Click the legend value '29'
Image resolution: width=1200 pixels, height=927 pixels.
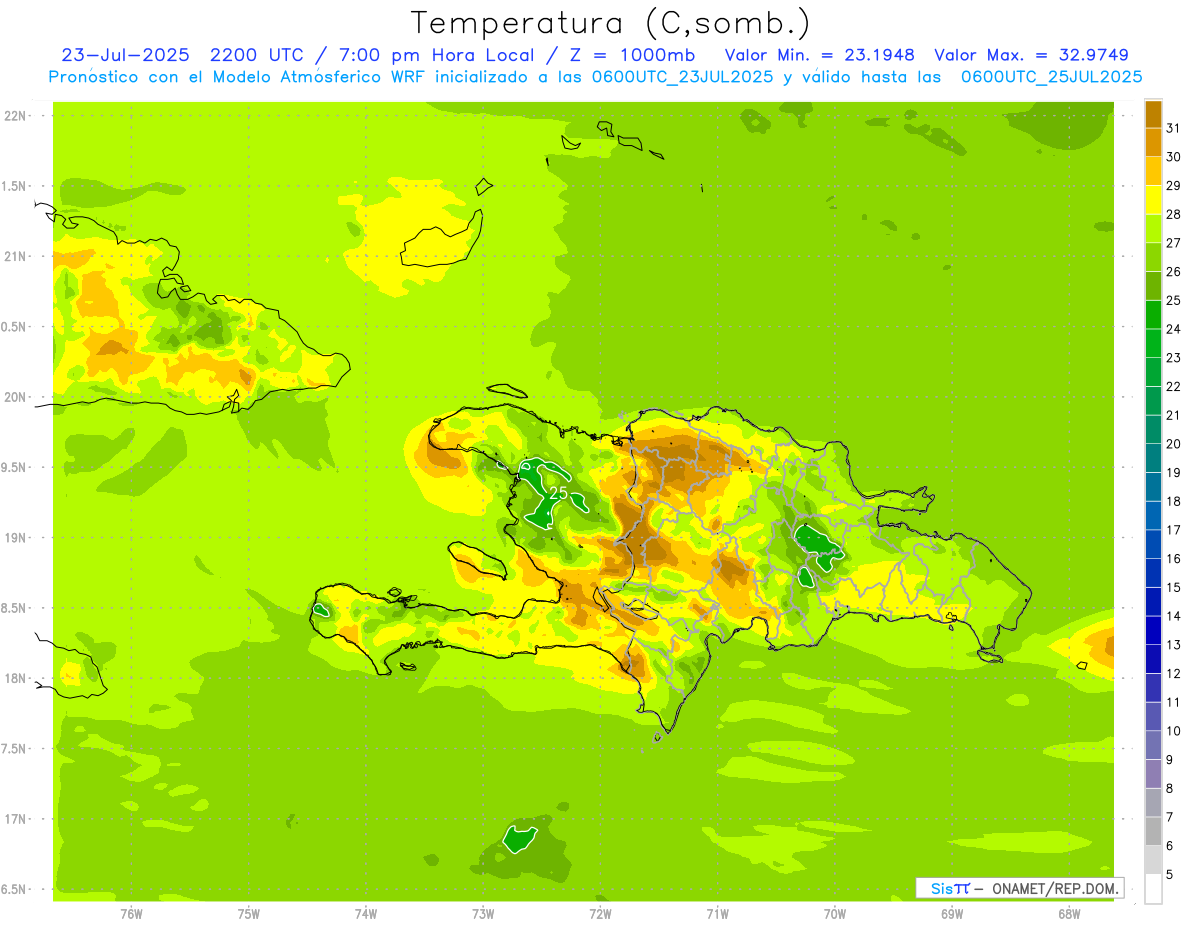coord(1173,186)
